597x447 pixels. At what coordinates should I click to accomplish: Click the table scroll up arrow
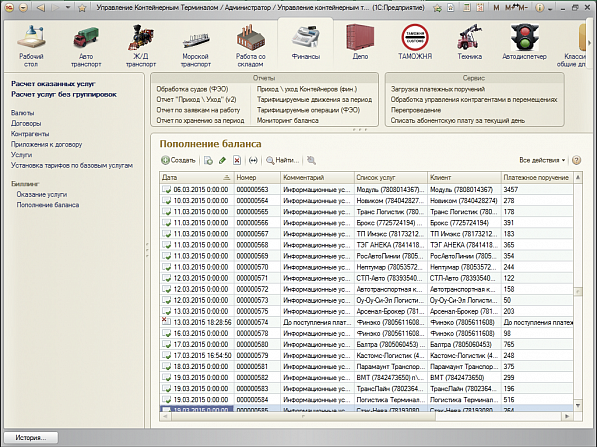[x=578, y=177]
